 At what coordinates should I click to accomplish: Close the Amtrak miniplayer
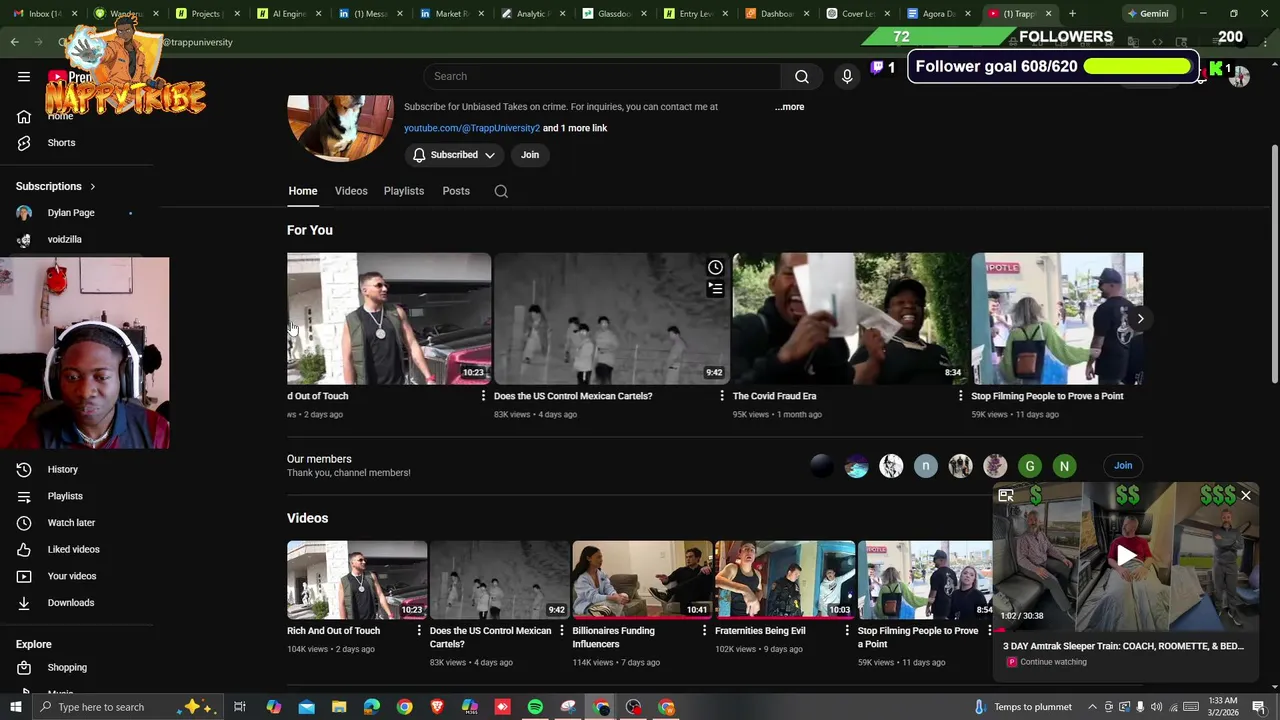click(1246, 495)
